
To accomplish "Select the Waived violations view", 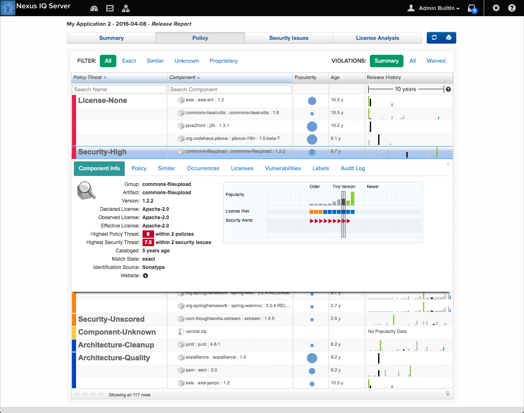I will click(x=436, y=61).
